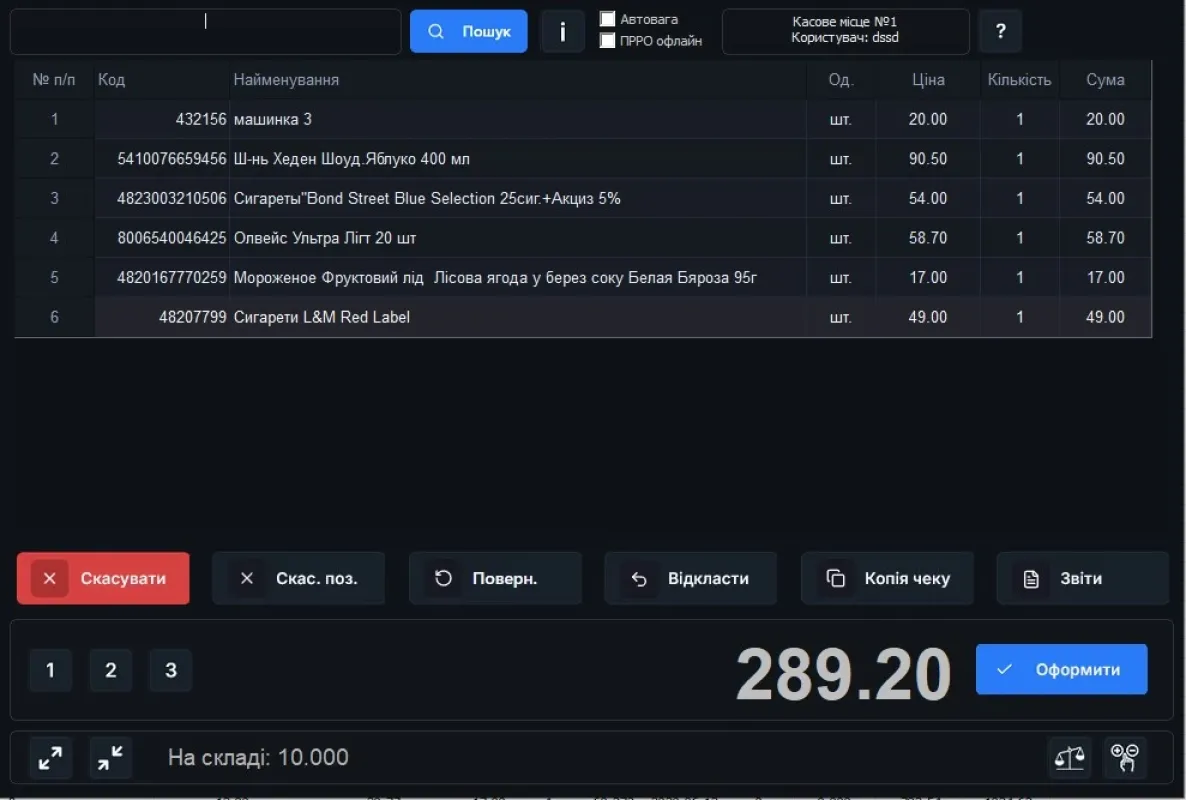1186x800 pixels.
Task: Click the Поверн. return button
Action: pos(495,578)
